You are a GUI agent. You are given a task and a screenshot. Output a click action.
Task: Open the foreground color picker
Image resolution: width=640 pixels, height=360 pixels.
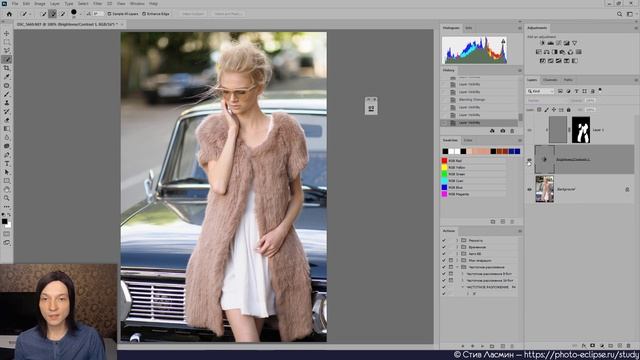click(x=4, y=221)
